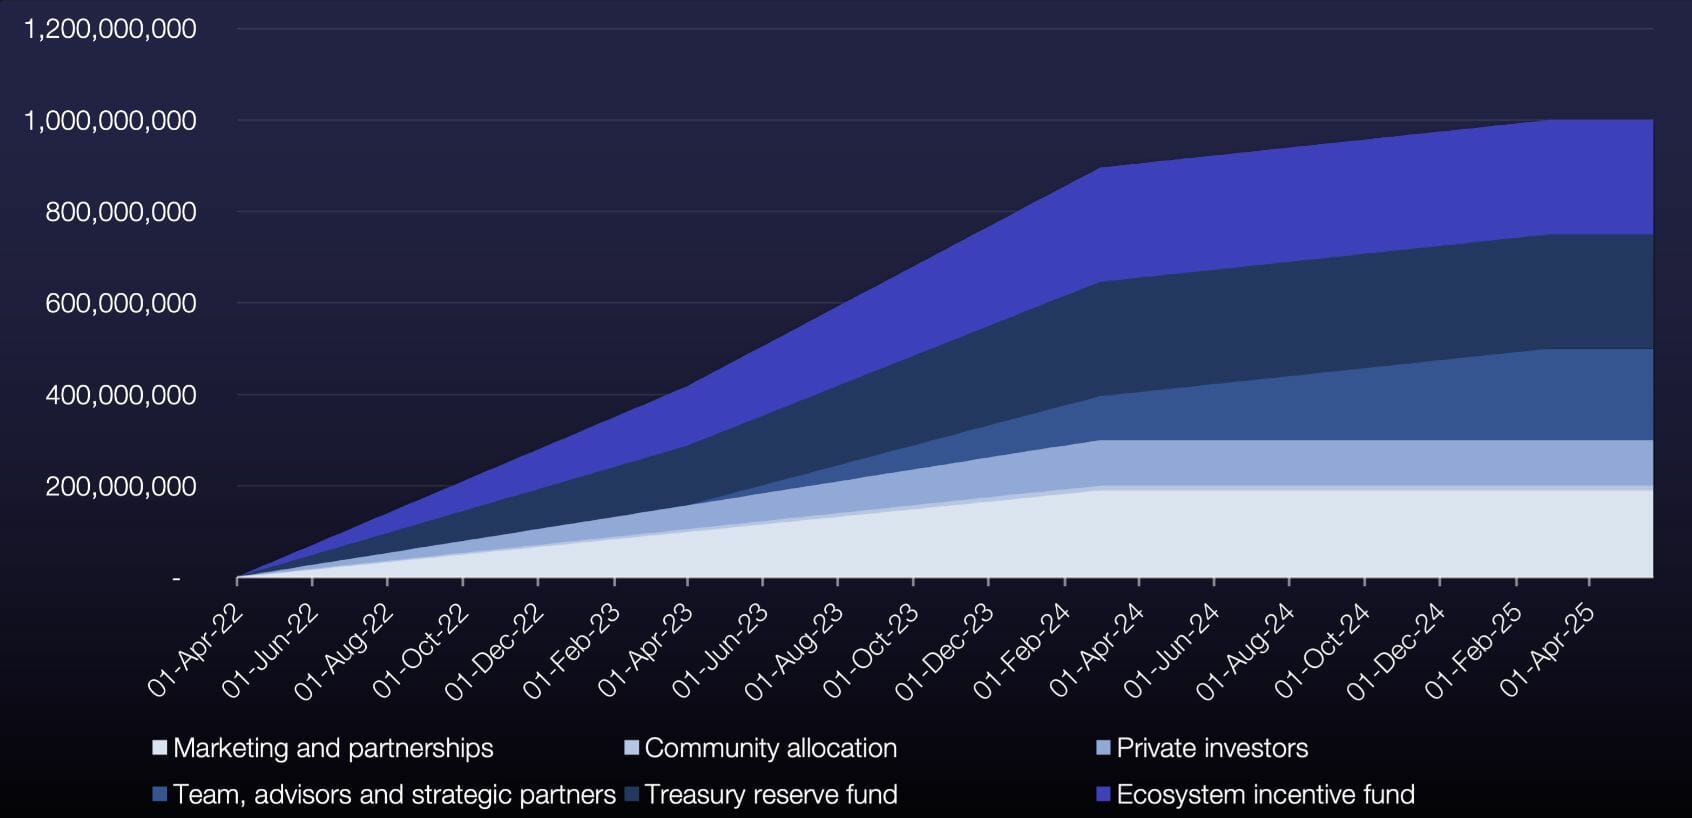Click the 01-Aug-22 x-axis date label
This screenshot has width=1692, height=818.
(346, 651)
